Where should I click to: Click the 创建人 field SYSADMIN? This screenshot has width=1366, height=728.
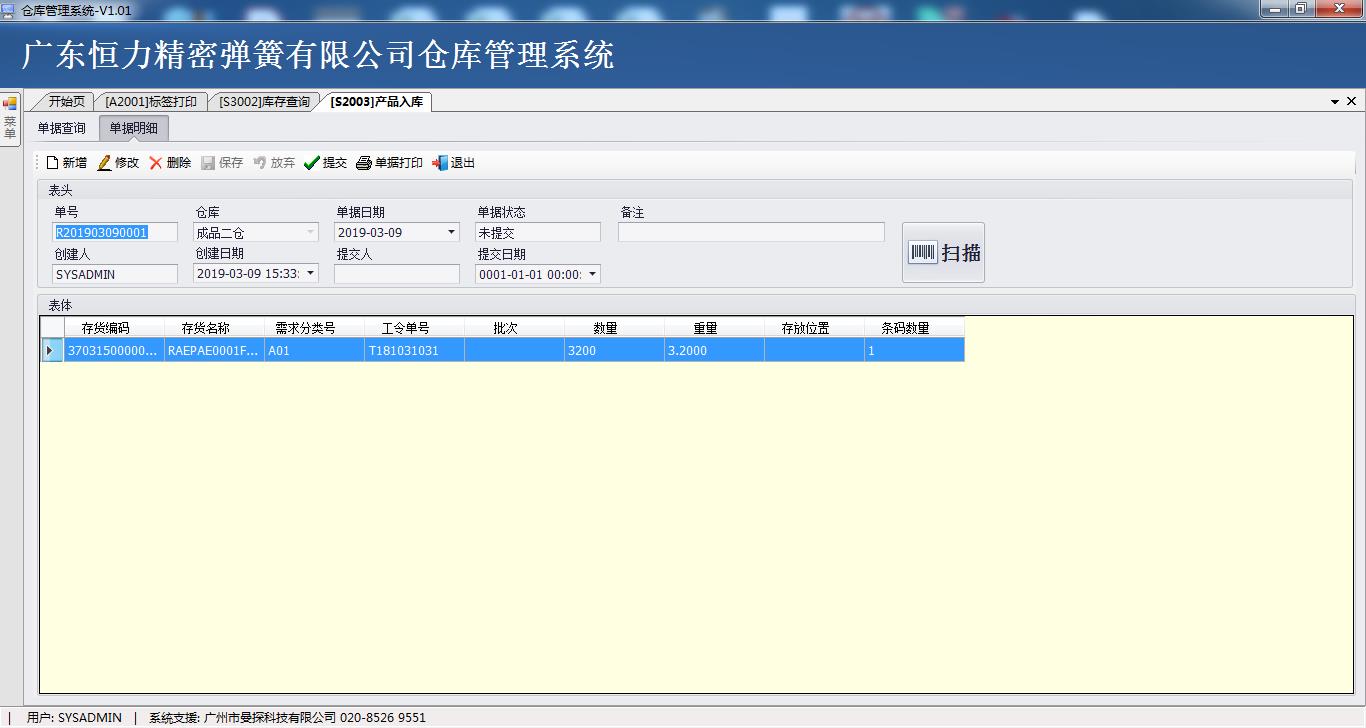pos(115,273)
